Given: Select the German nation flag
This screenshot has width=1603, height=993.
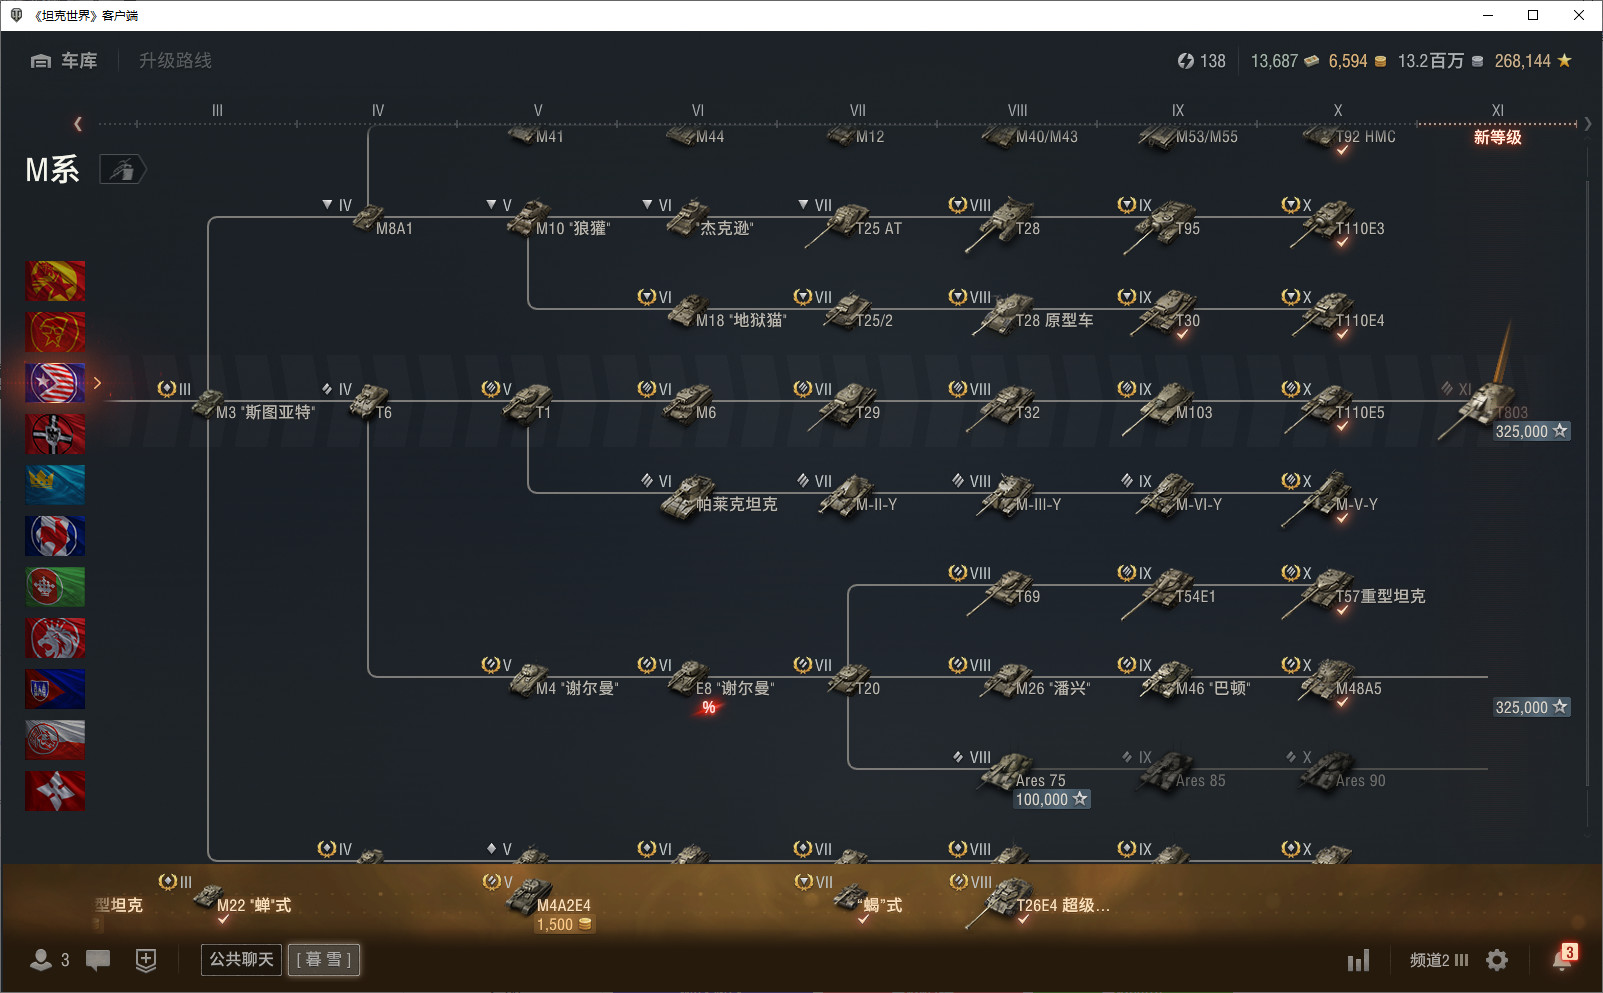Looking at the screenshot, I should pos(55,434).
